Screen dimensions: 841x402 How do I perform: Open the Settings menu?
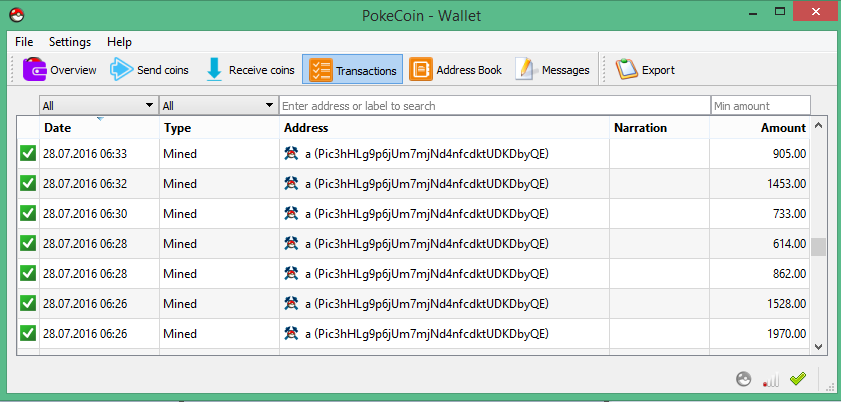pyautogui.click(x=70, y=42)
